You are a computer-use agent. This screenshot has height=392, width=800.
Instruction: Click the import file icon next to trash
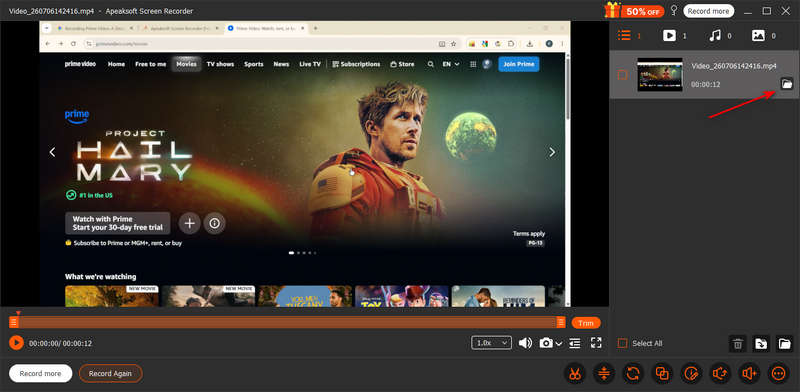(x=761, y=344)
